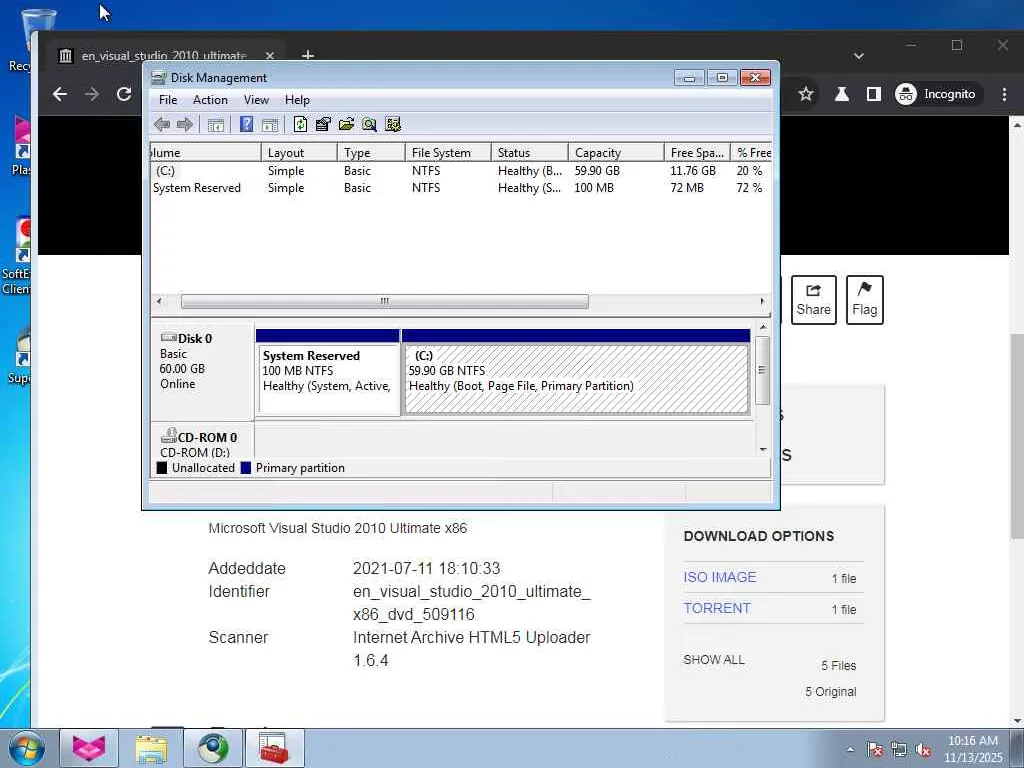The image size is (1024, 768).
Task: Sort volumes by the Layout column header
Action: (298, 152)
